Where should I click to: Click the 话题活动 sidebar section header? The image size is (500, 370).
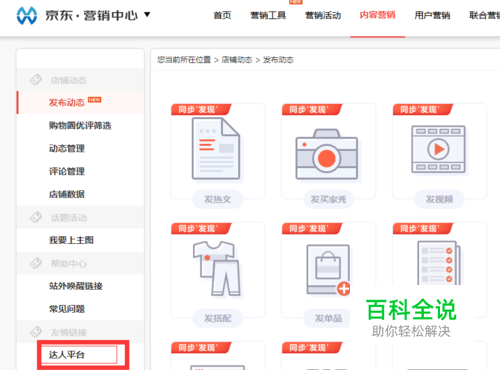80,217
